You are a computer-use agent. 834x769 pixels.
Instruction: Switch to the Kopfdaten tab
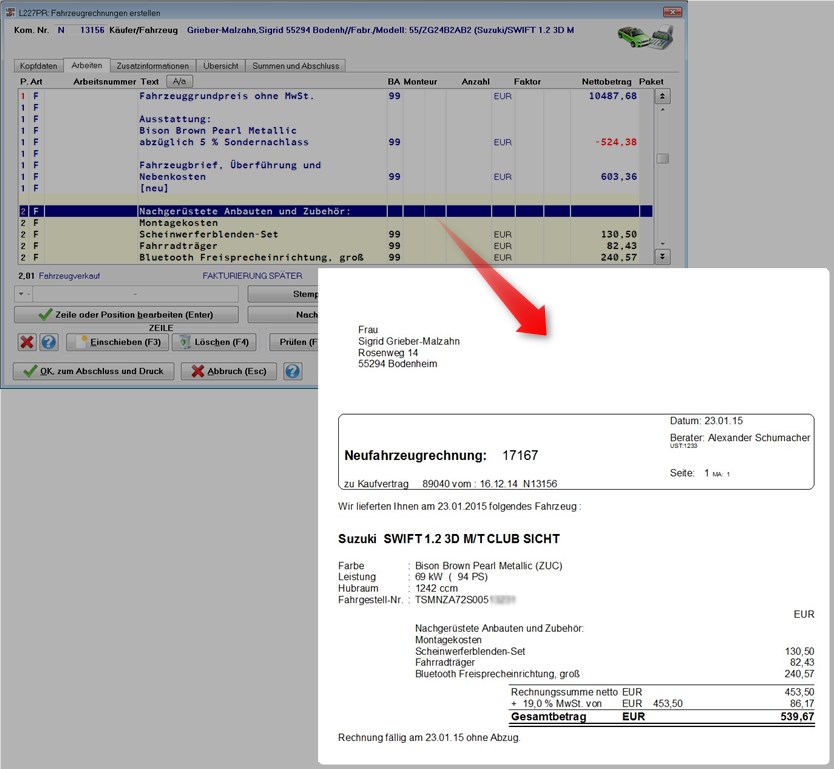[x=39, y=66]
